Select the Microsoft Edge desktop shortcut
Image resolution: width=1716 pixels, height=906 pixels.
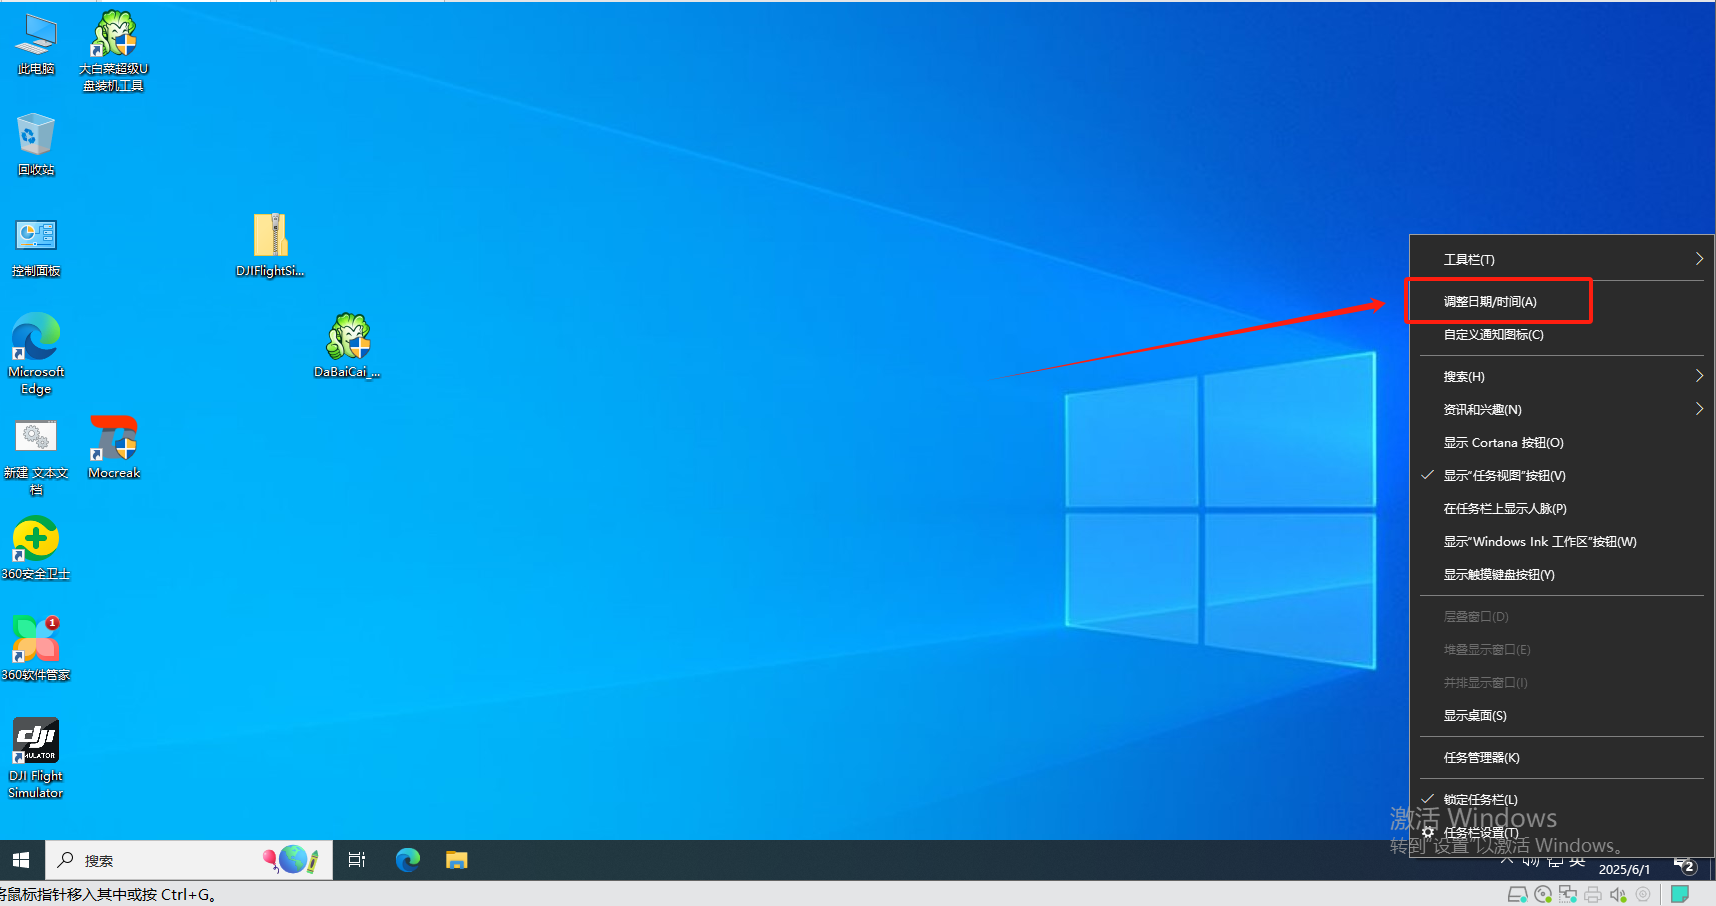[36, 353]
